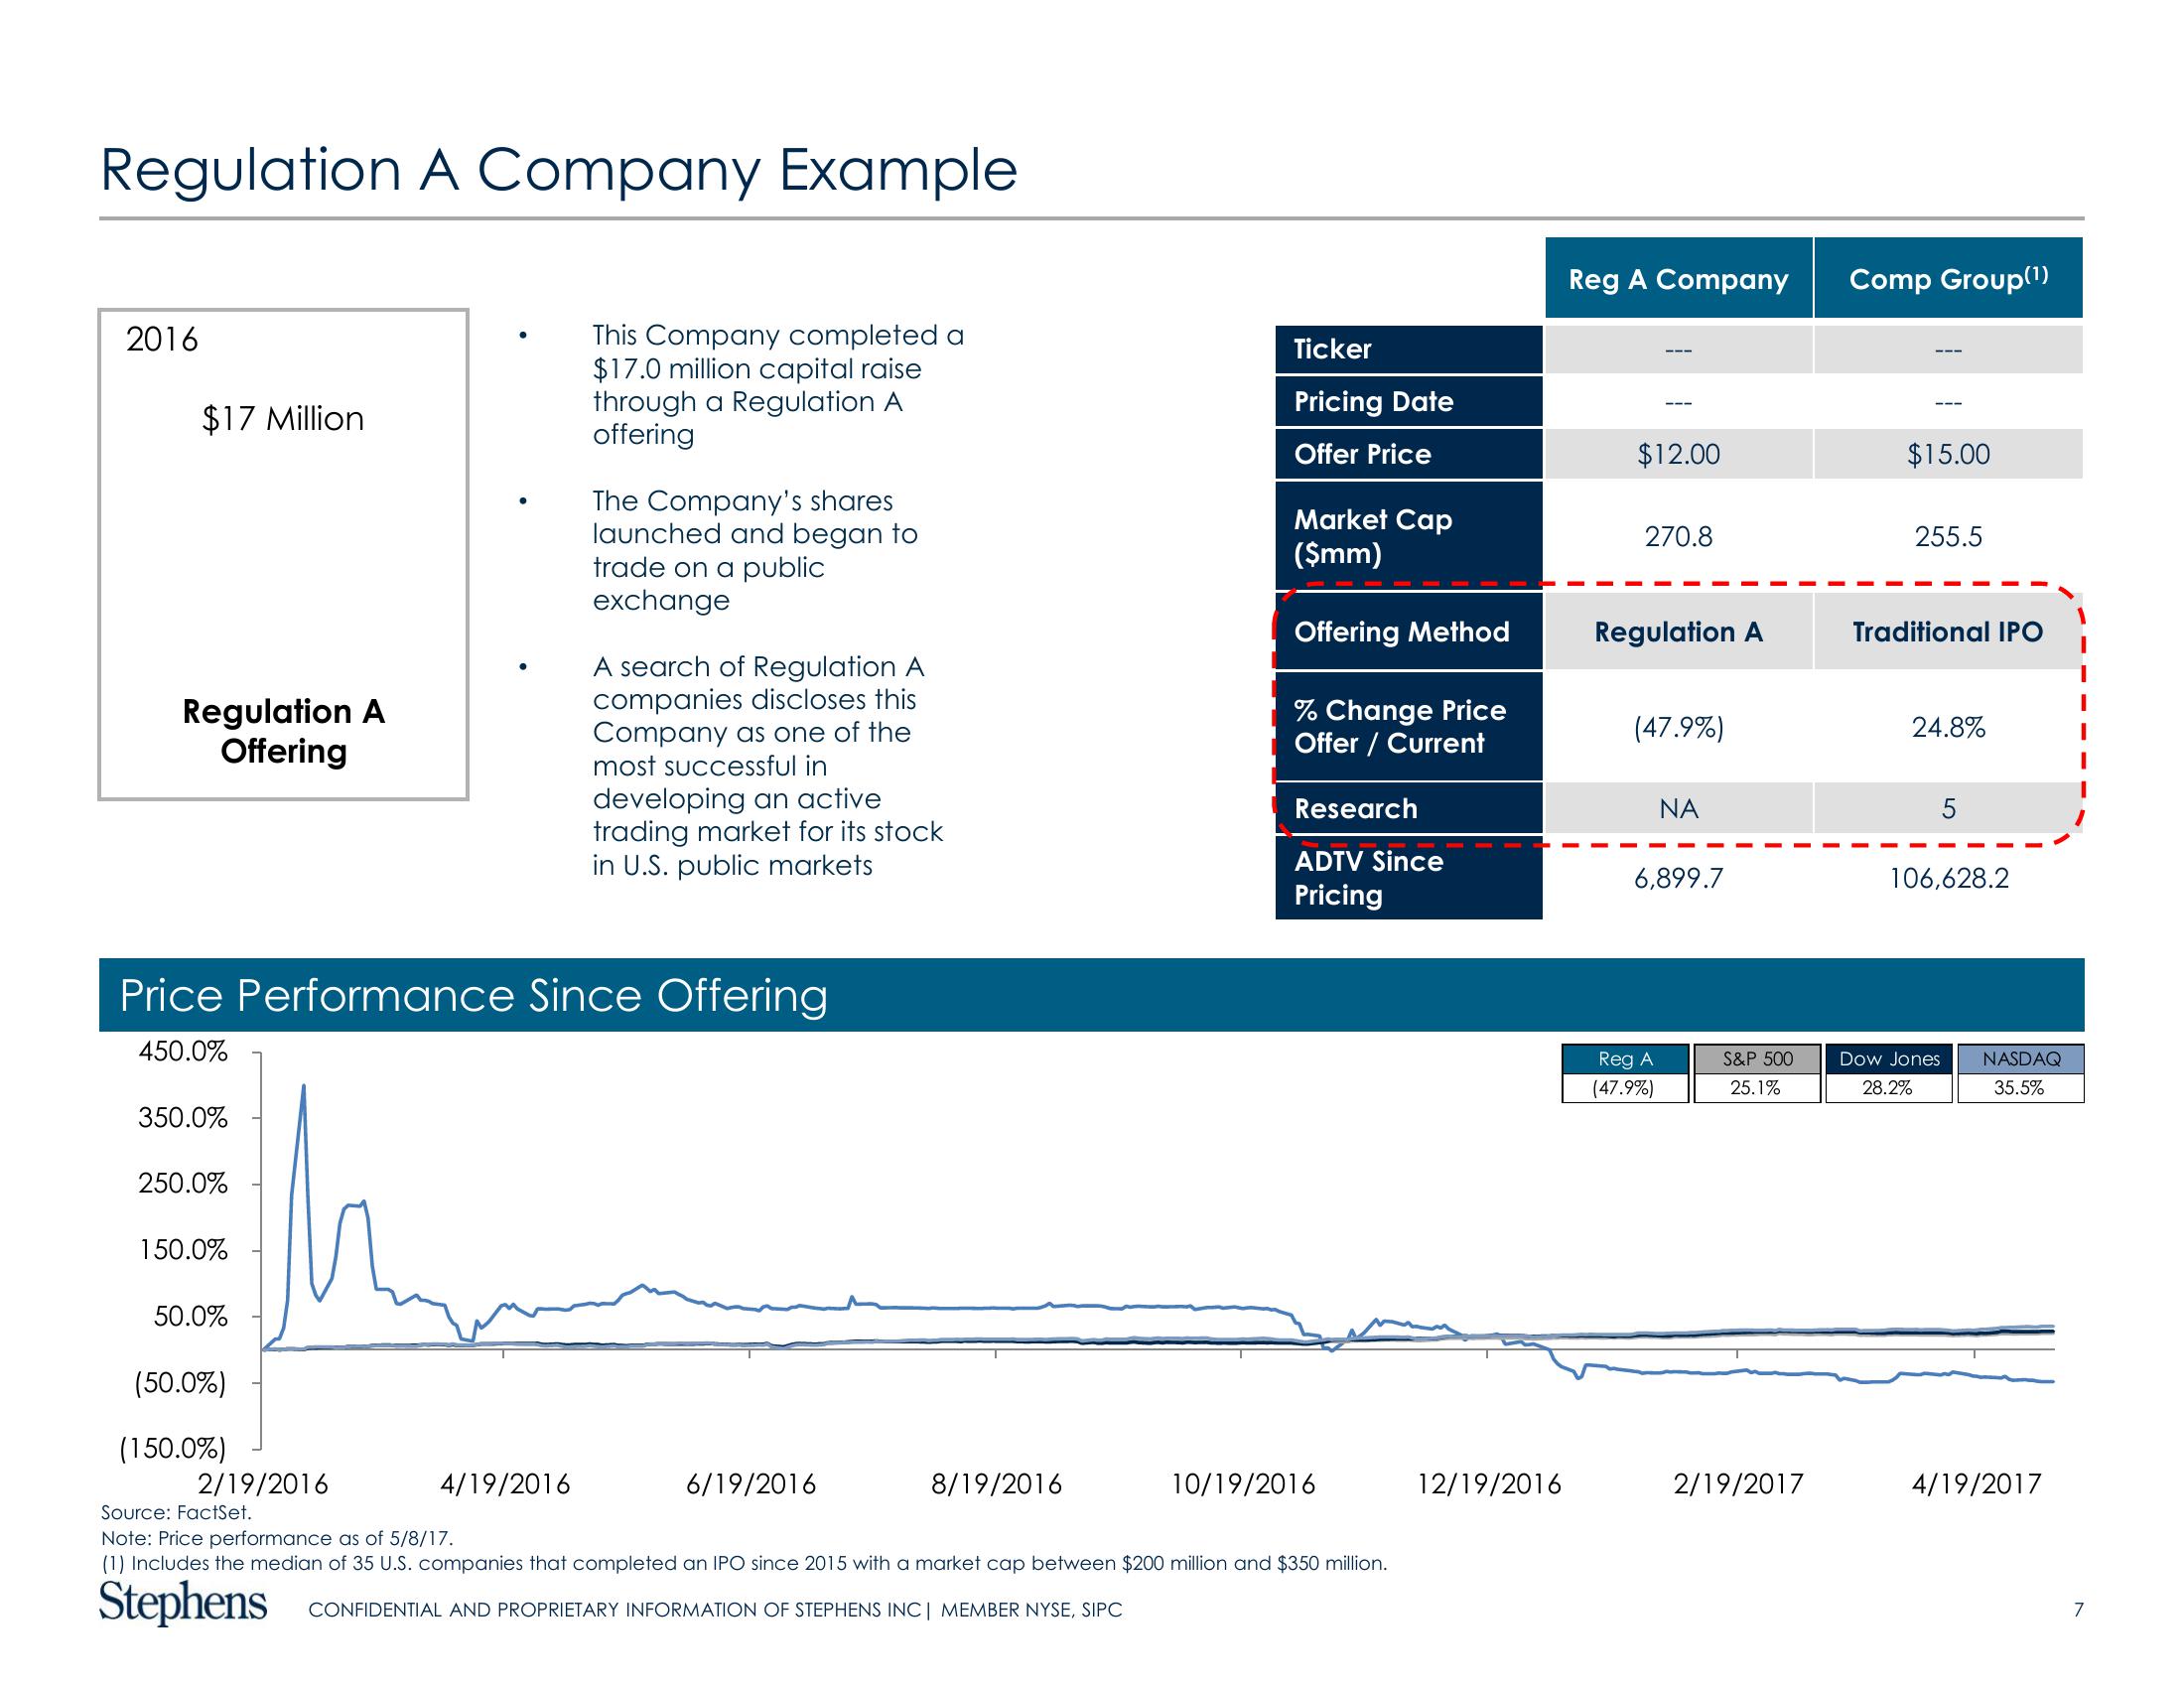2184x1688 pixels.
Task: Click the '% Change Price Offer / Current' label
Action: [1408, 727]
